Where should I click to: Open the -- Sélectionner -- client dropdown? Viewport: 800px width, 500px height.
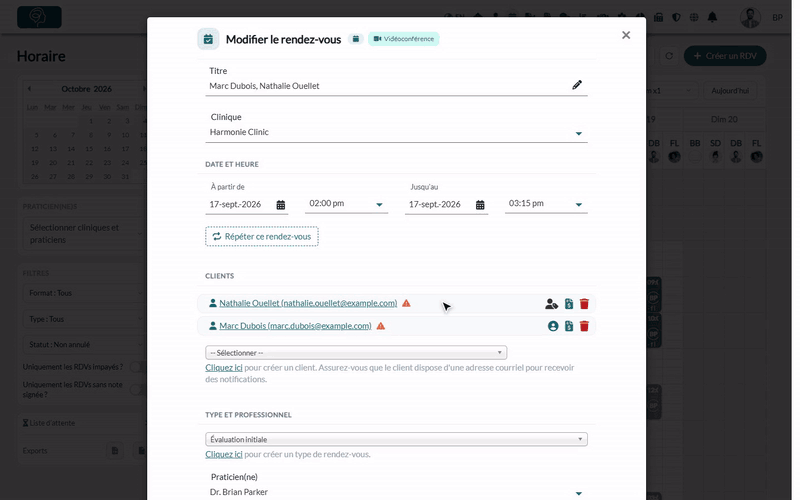pos(356,353)
